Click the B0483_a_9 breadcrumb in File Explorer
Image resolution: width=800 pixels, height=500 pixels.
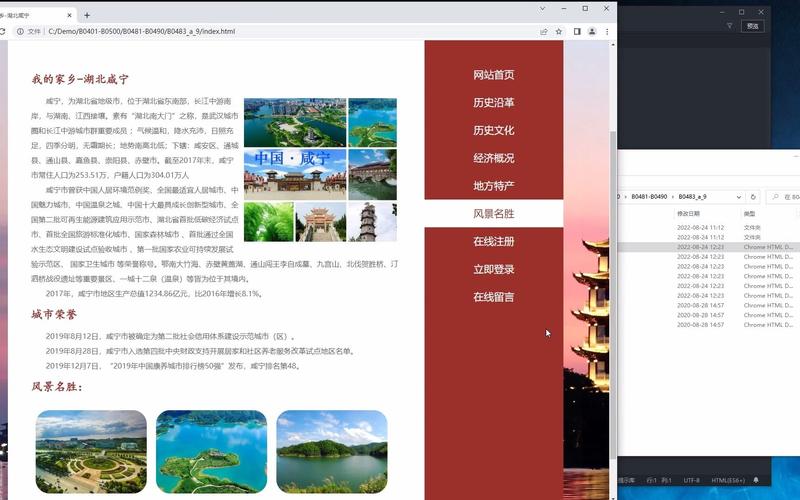(692, 197)
